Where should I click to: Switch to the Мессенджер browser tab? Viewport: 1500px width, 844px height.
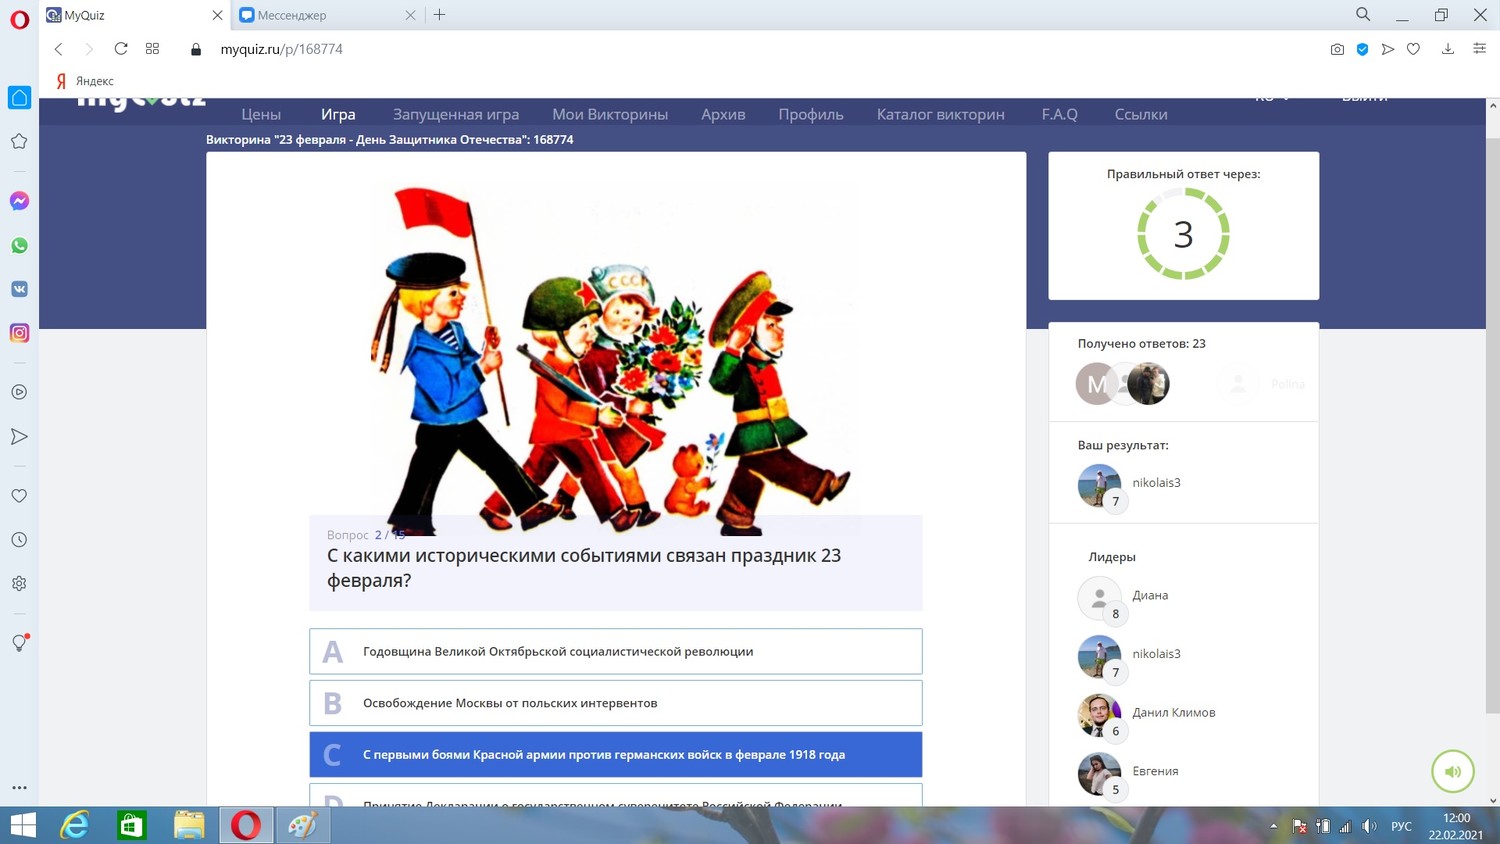[x=327, y=15]
